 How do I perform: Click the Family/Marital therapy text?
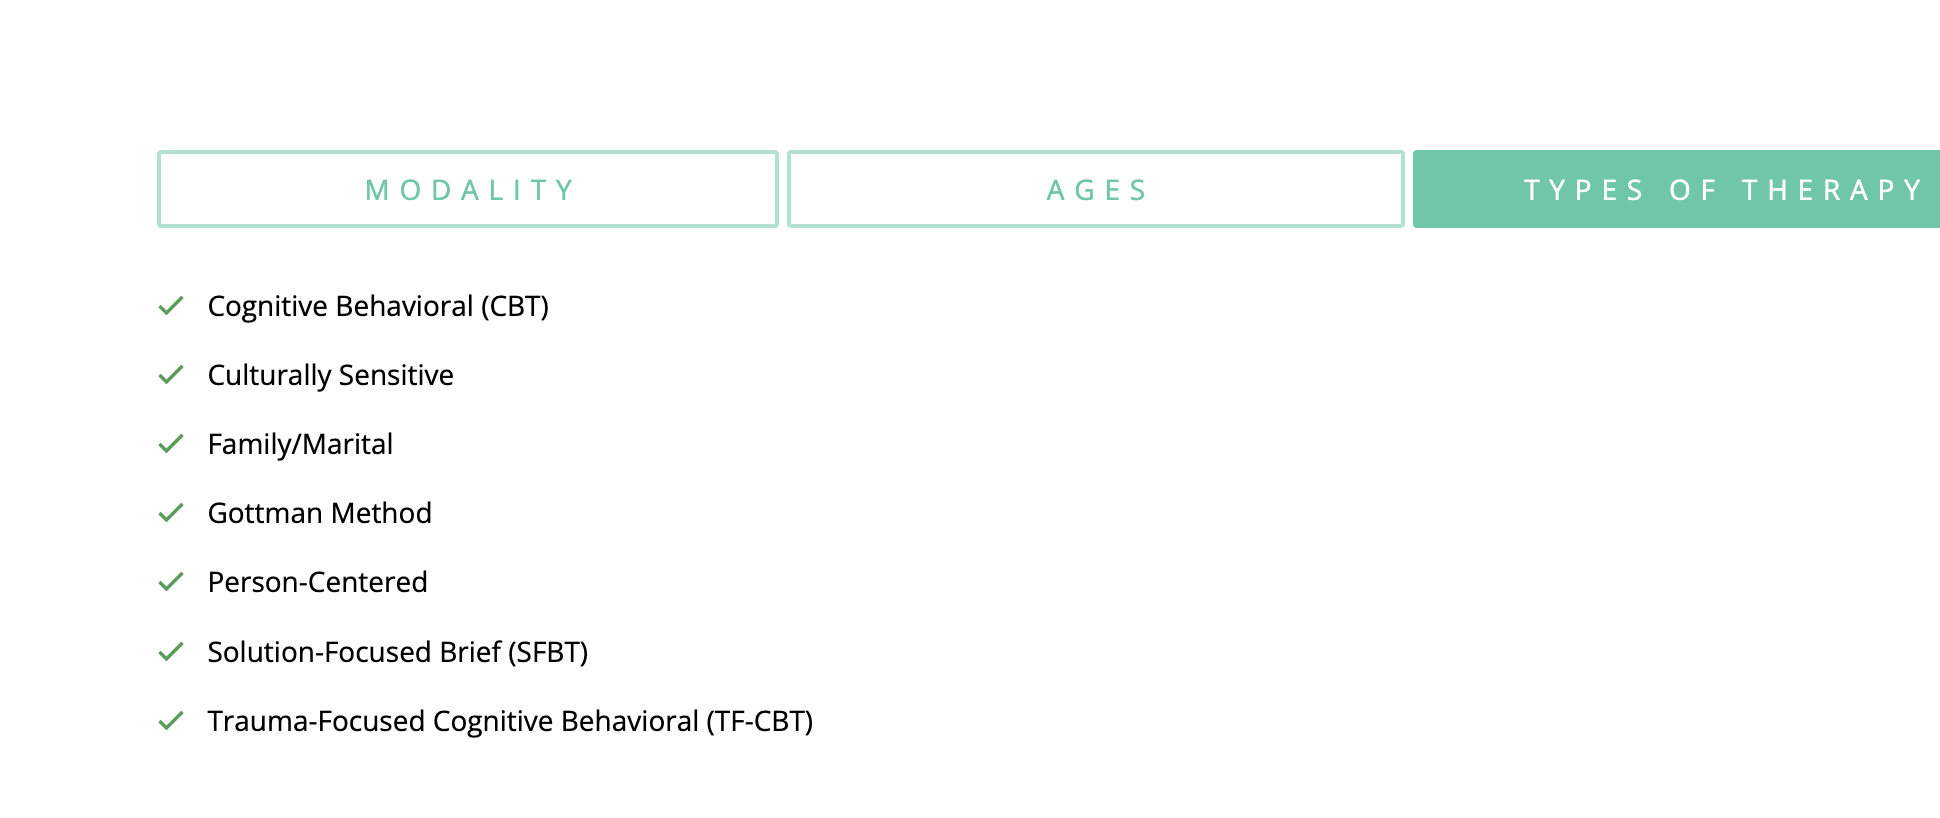click(300, 444)
